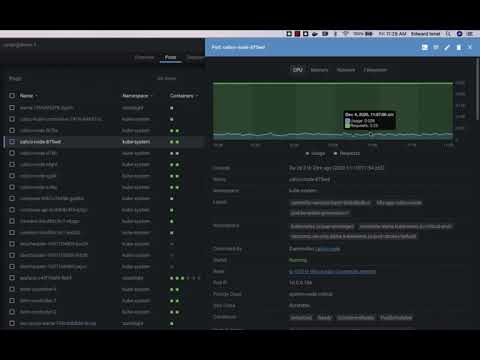
Task: Open the Bluetooth menu bar icon
Action: pos(336,34)
